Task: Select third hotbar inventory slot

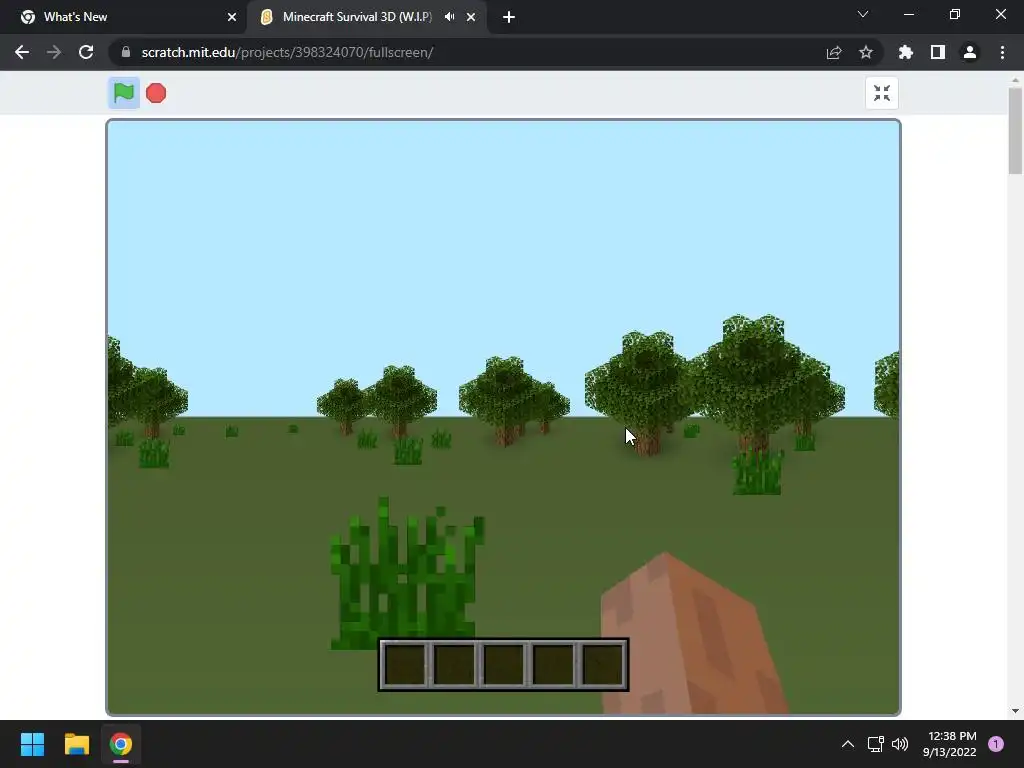Action: point(504,665)
